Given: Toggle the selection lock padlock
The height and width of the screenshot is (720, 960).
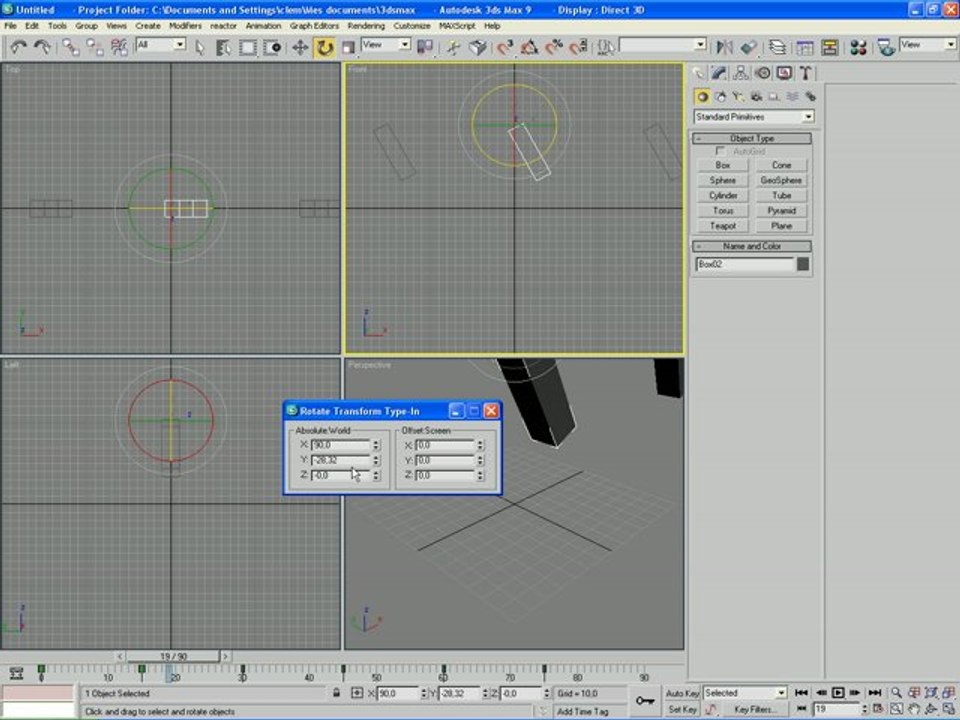Looking at the screenshot, I should [x=336, y=693].
